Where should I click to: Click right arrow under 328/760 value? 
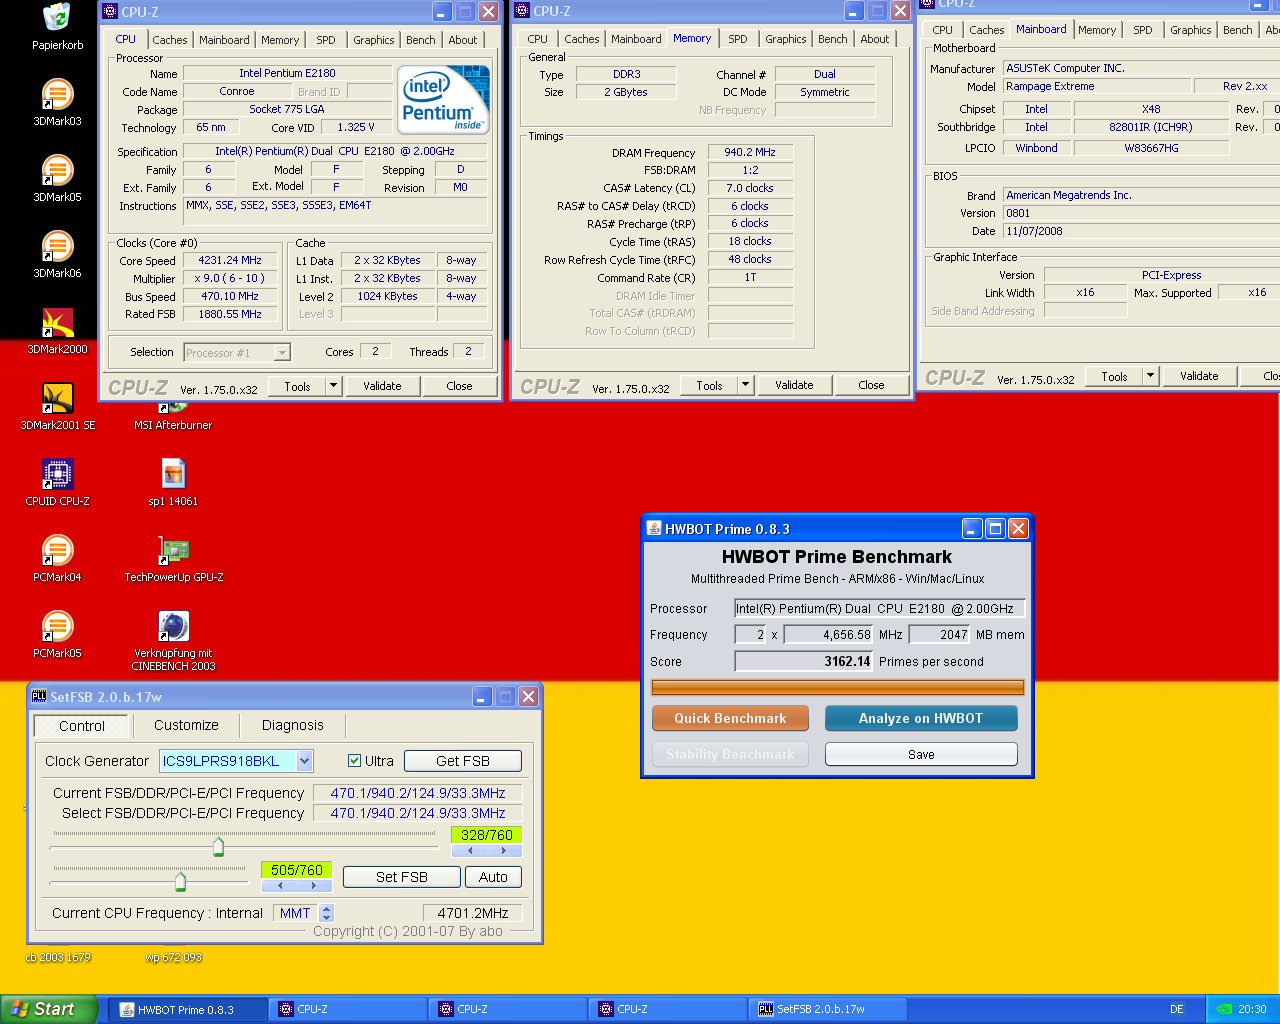[504, 851]
